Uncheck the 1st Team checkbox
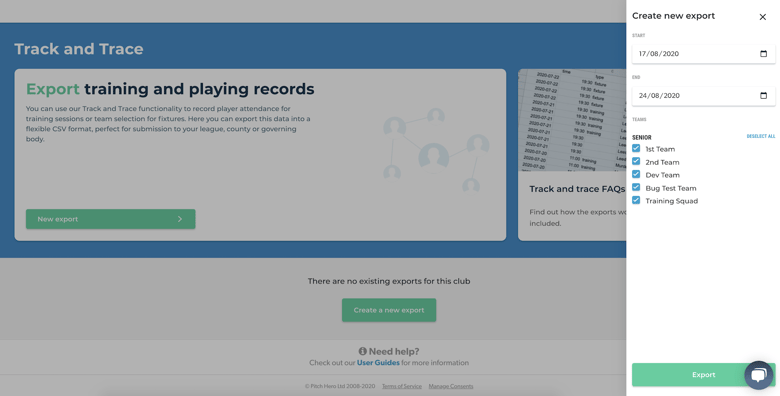This screenshot has width=780, height=396. (636, 148)
